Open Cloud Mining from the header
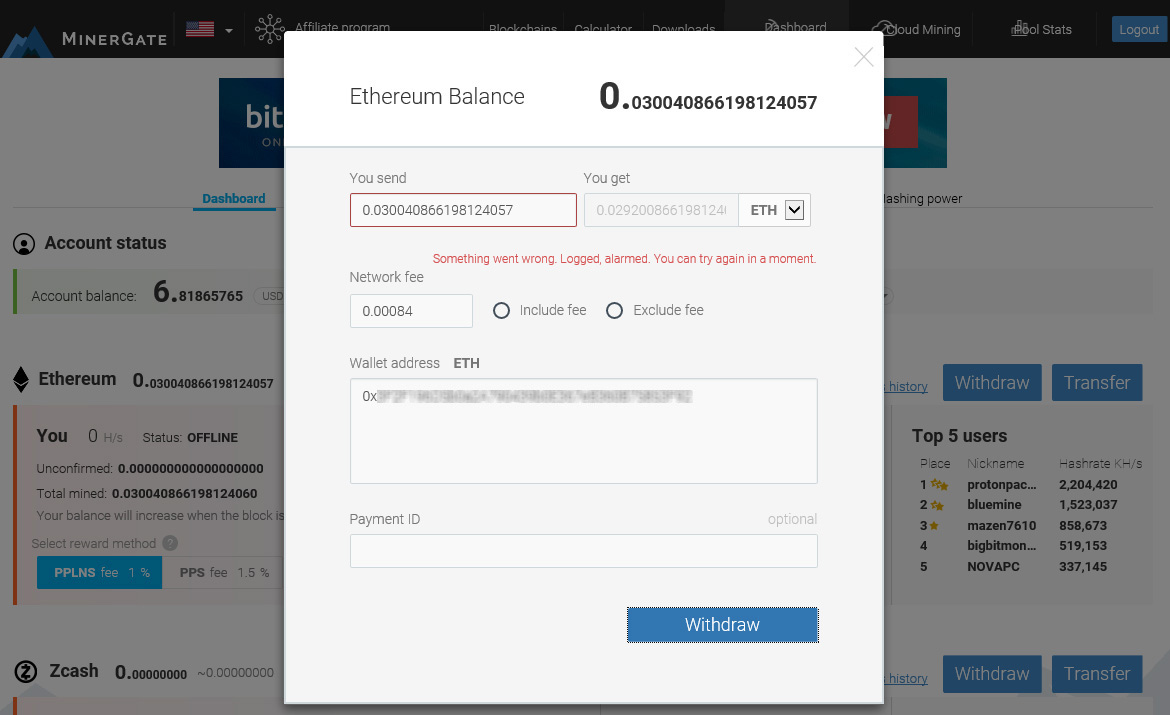 [916, 29]
